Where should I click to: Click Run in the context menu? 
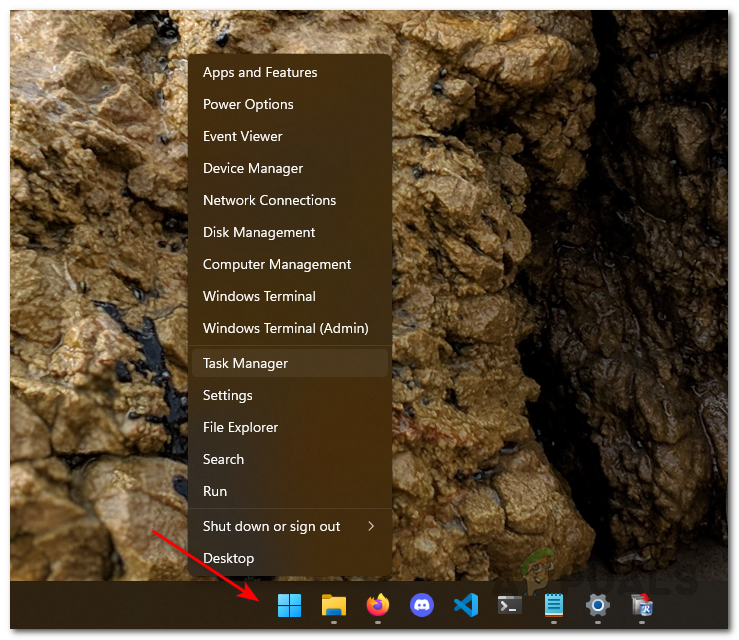pos(215,491)
